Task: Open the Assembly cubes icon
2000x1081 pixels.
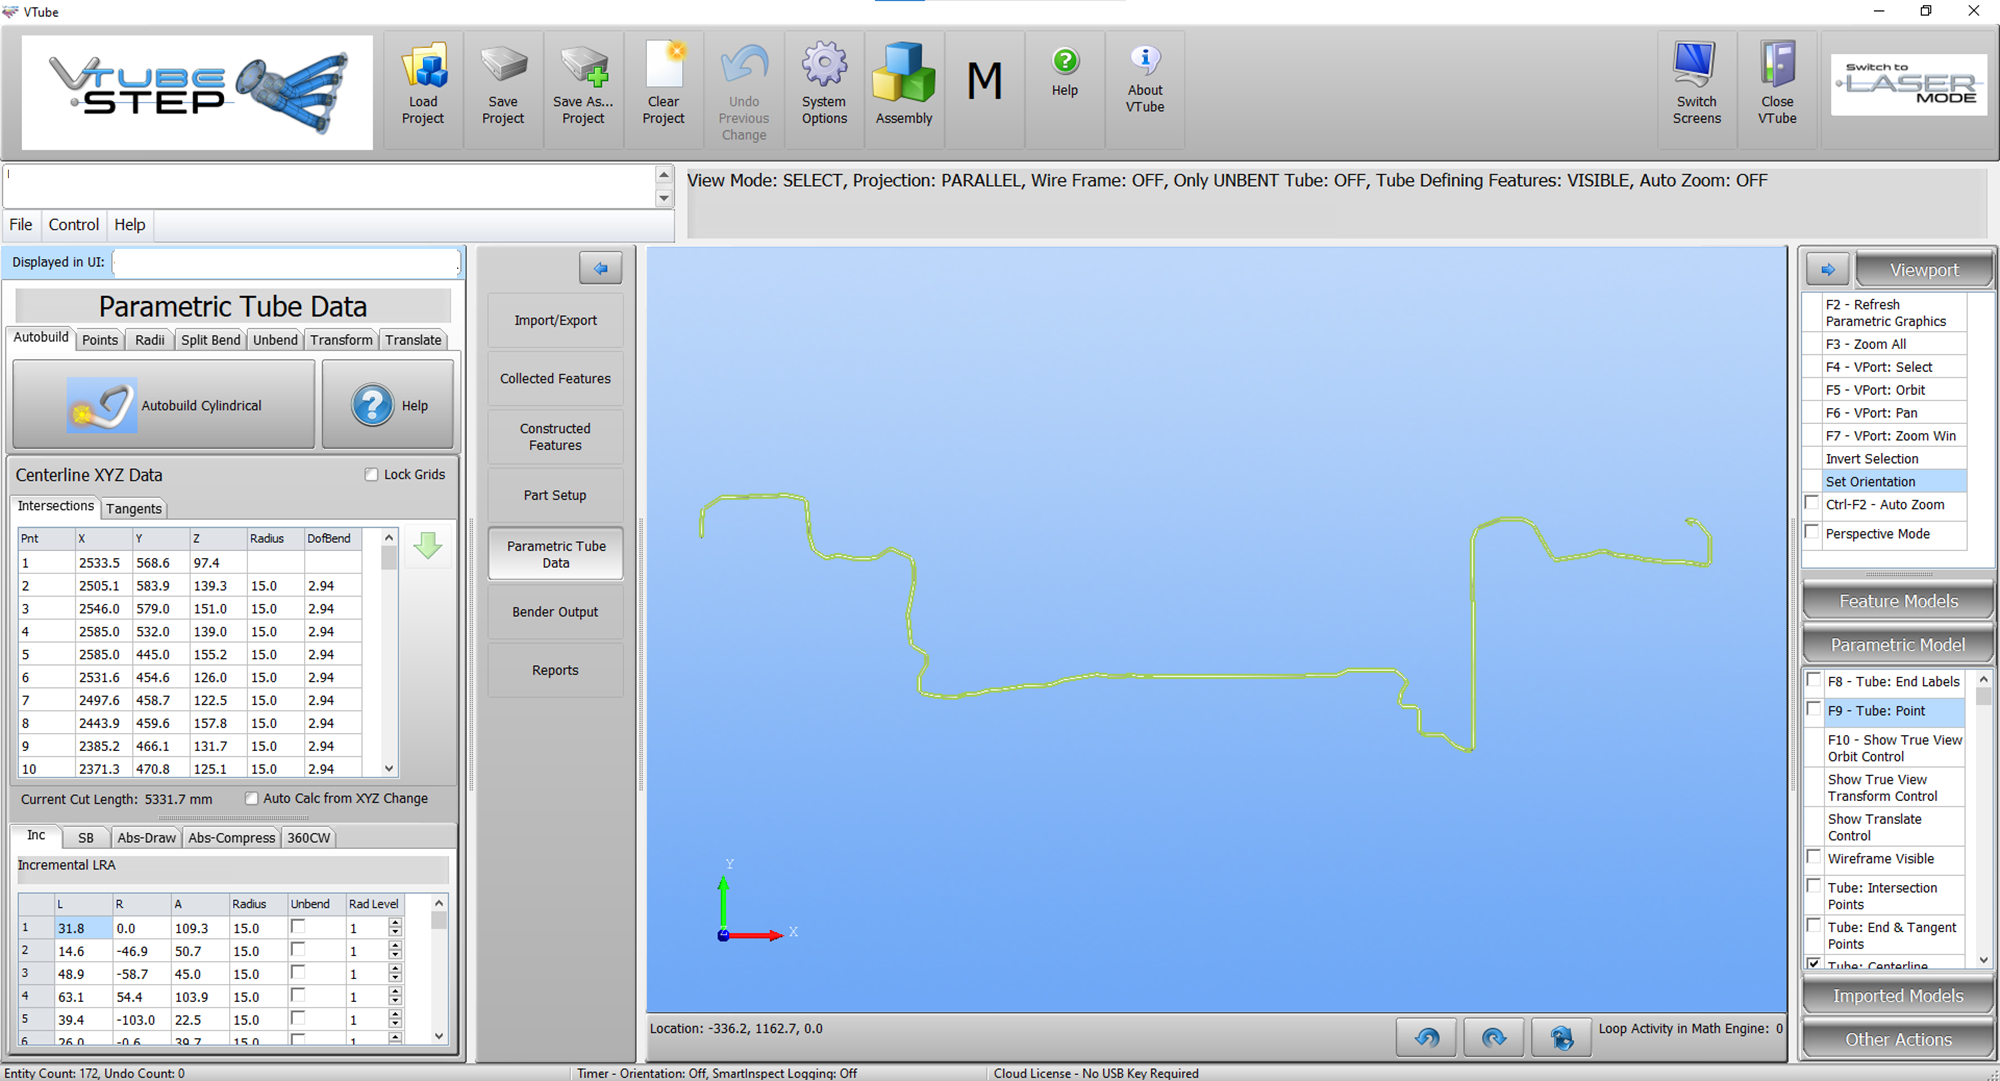Action: tap(903, 72)
